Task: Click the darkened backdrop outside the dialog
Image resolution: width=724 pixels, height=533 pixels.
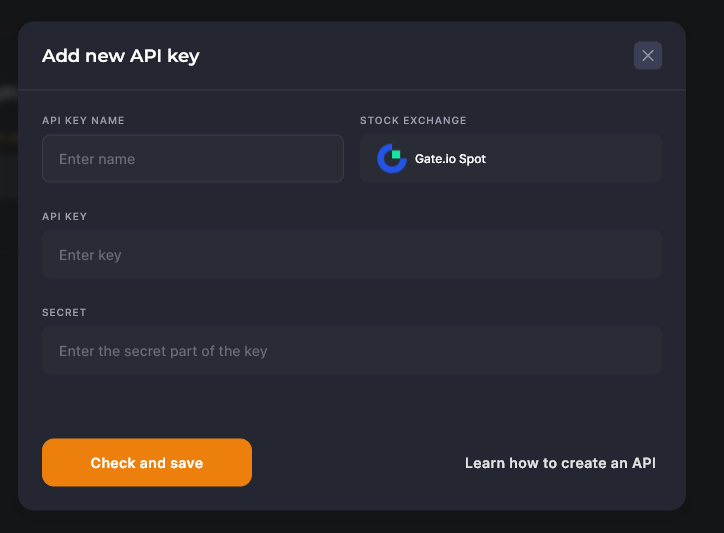Action: [x=705, y=277]
